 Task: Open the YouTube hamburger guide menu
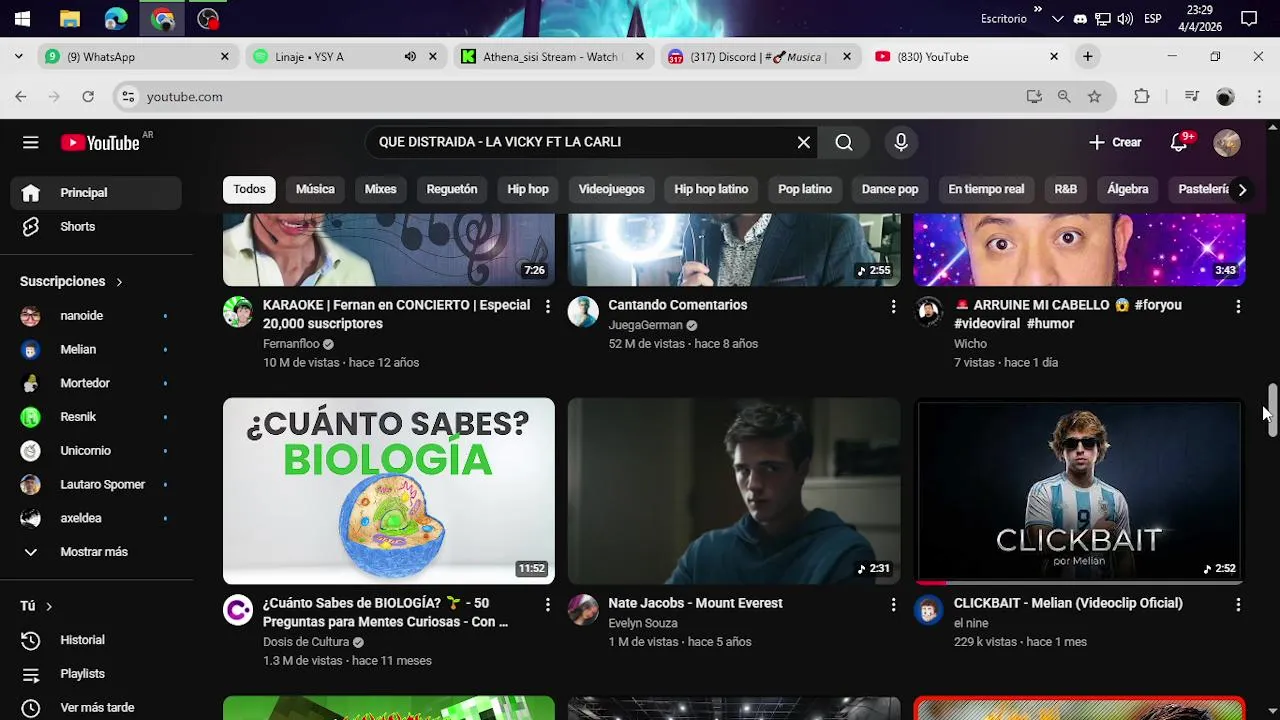tap(31, 142)
